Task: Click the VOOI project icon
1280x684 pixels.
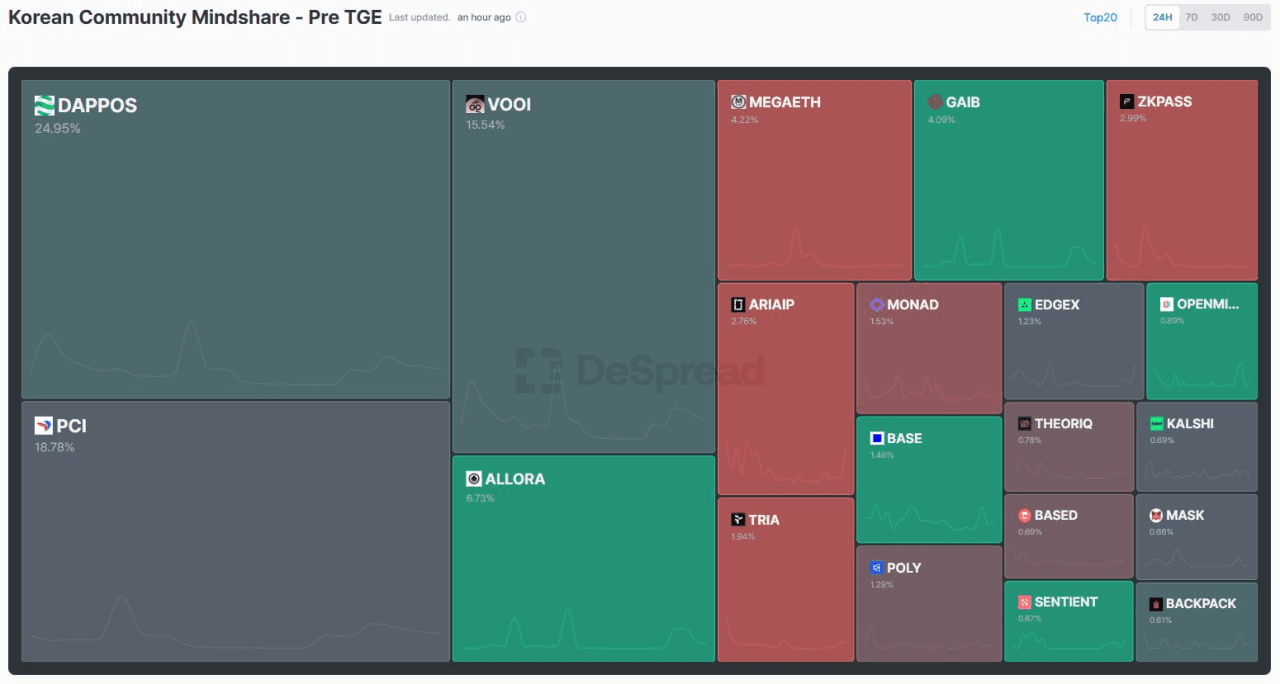Action: [475, 105]
